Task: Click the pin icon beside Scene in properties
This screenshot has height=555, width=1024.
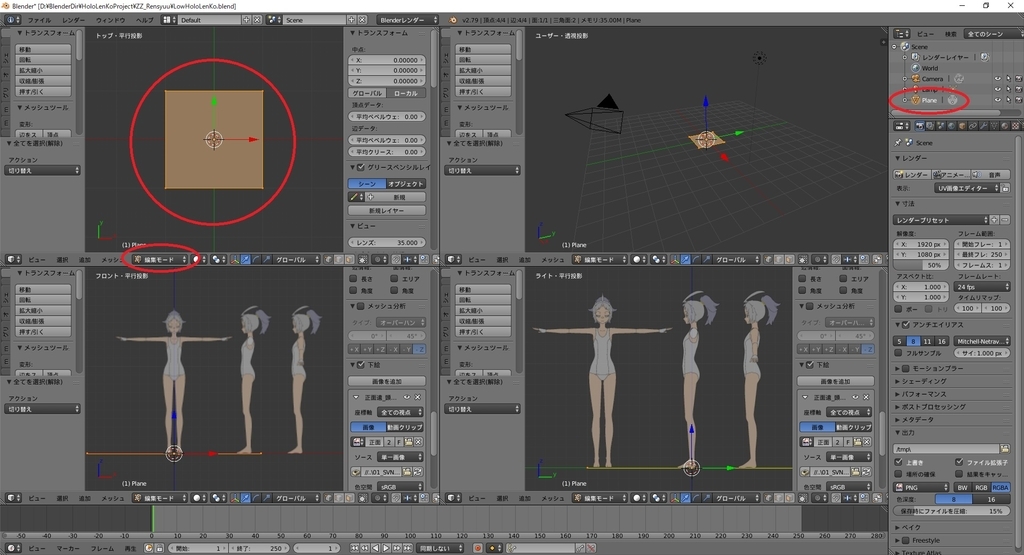Action: (x=897, y=142)
